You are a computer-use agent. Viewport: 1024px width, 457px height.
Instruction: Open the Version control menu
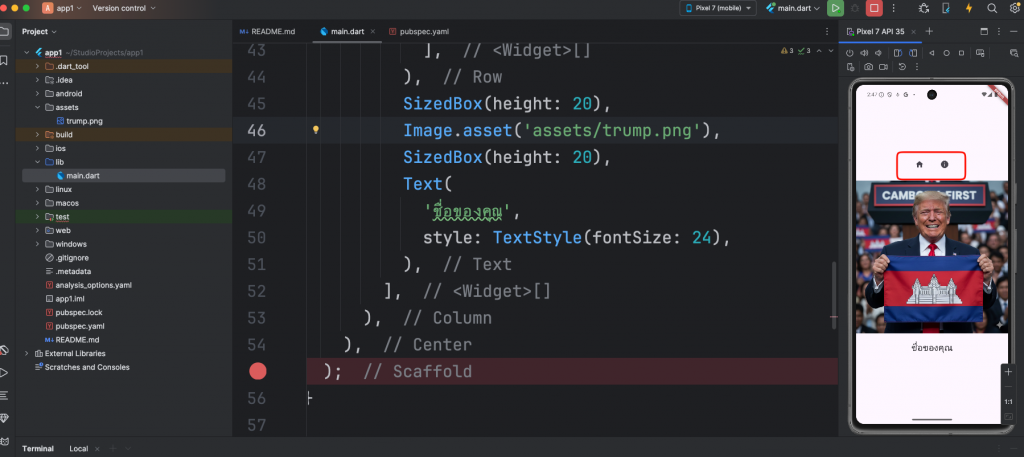pyautogui.click(x=123, y=8)
